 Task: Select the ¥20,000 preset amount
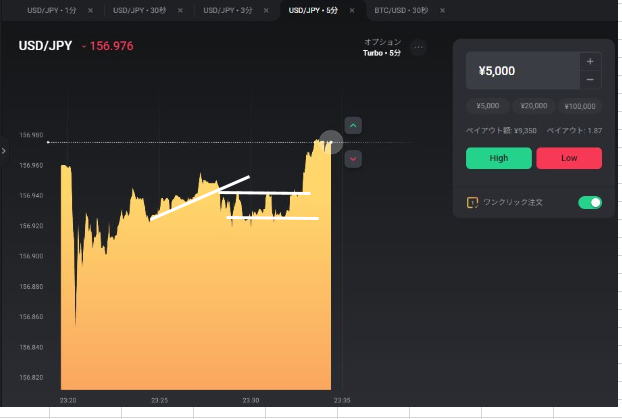533,106
